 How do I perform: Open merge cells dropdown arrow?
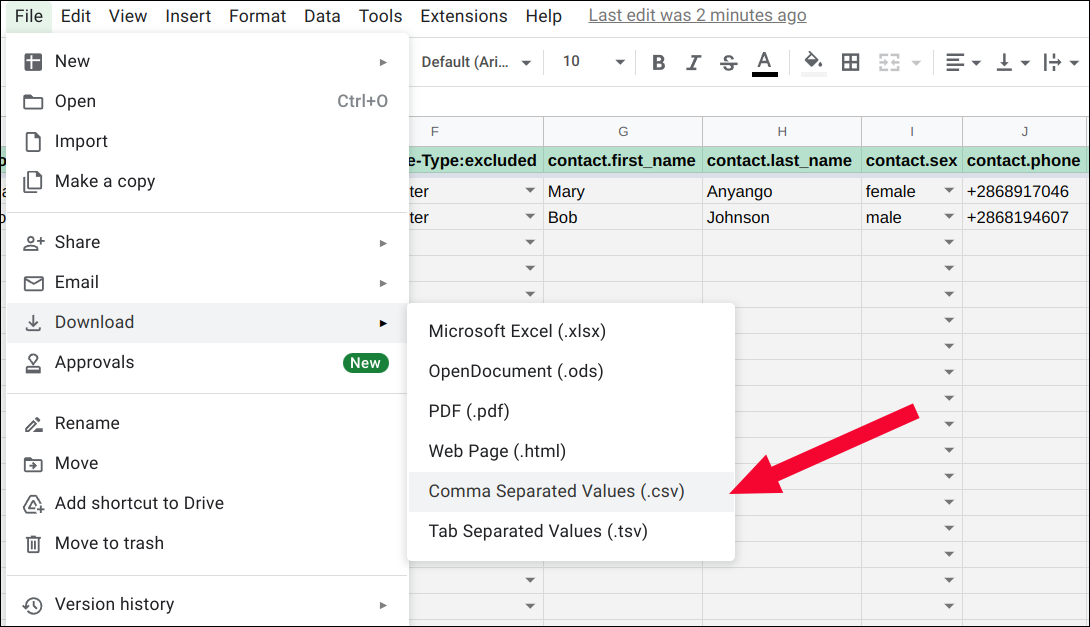tap(916, 63)
